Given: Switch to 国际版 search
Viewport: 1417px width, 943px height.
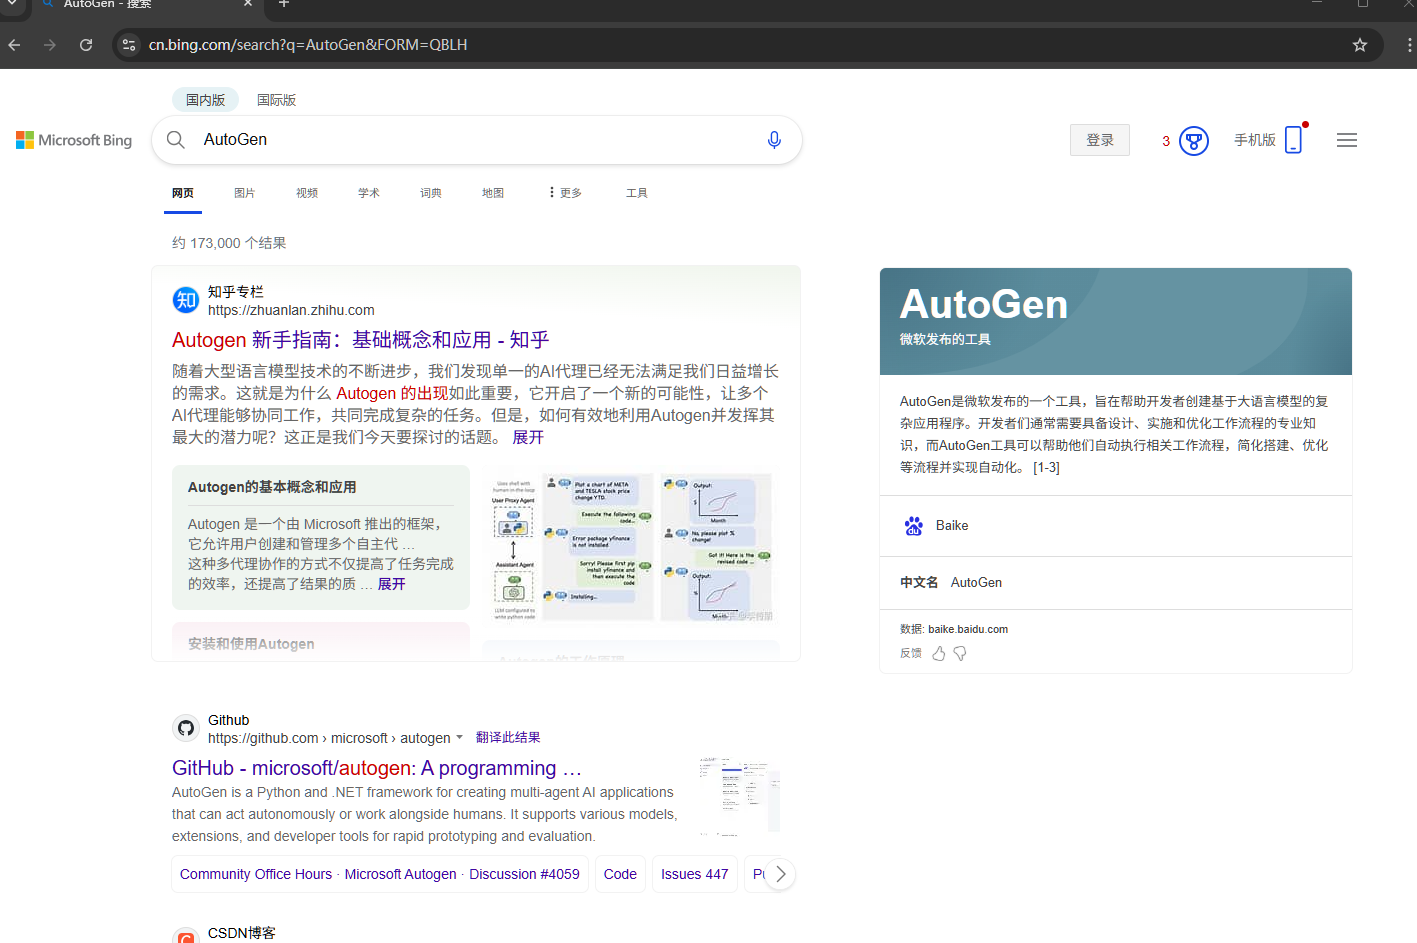Looking at the screenshot, I should [x=276, y=100].
